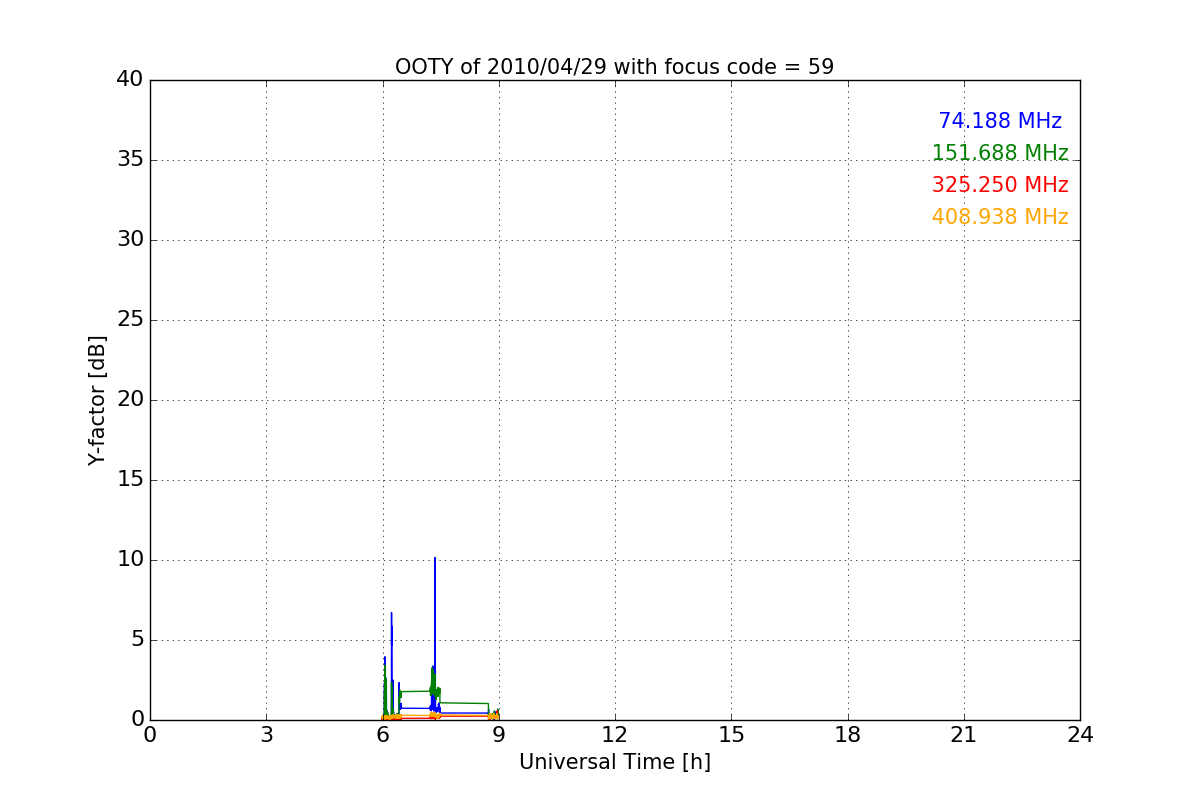Select the blue '74.188 MHz' legend label

[1000, 121]
